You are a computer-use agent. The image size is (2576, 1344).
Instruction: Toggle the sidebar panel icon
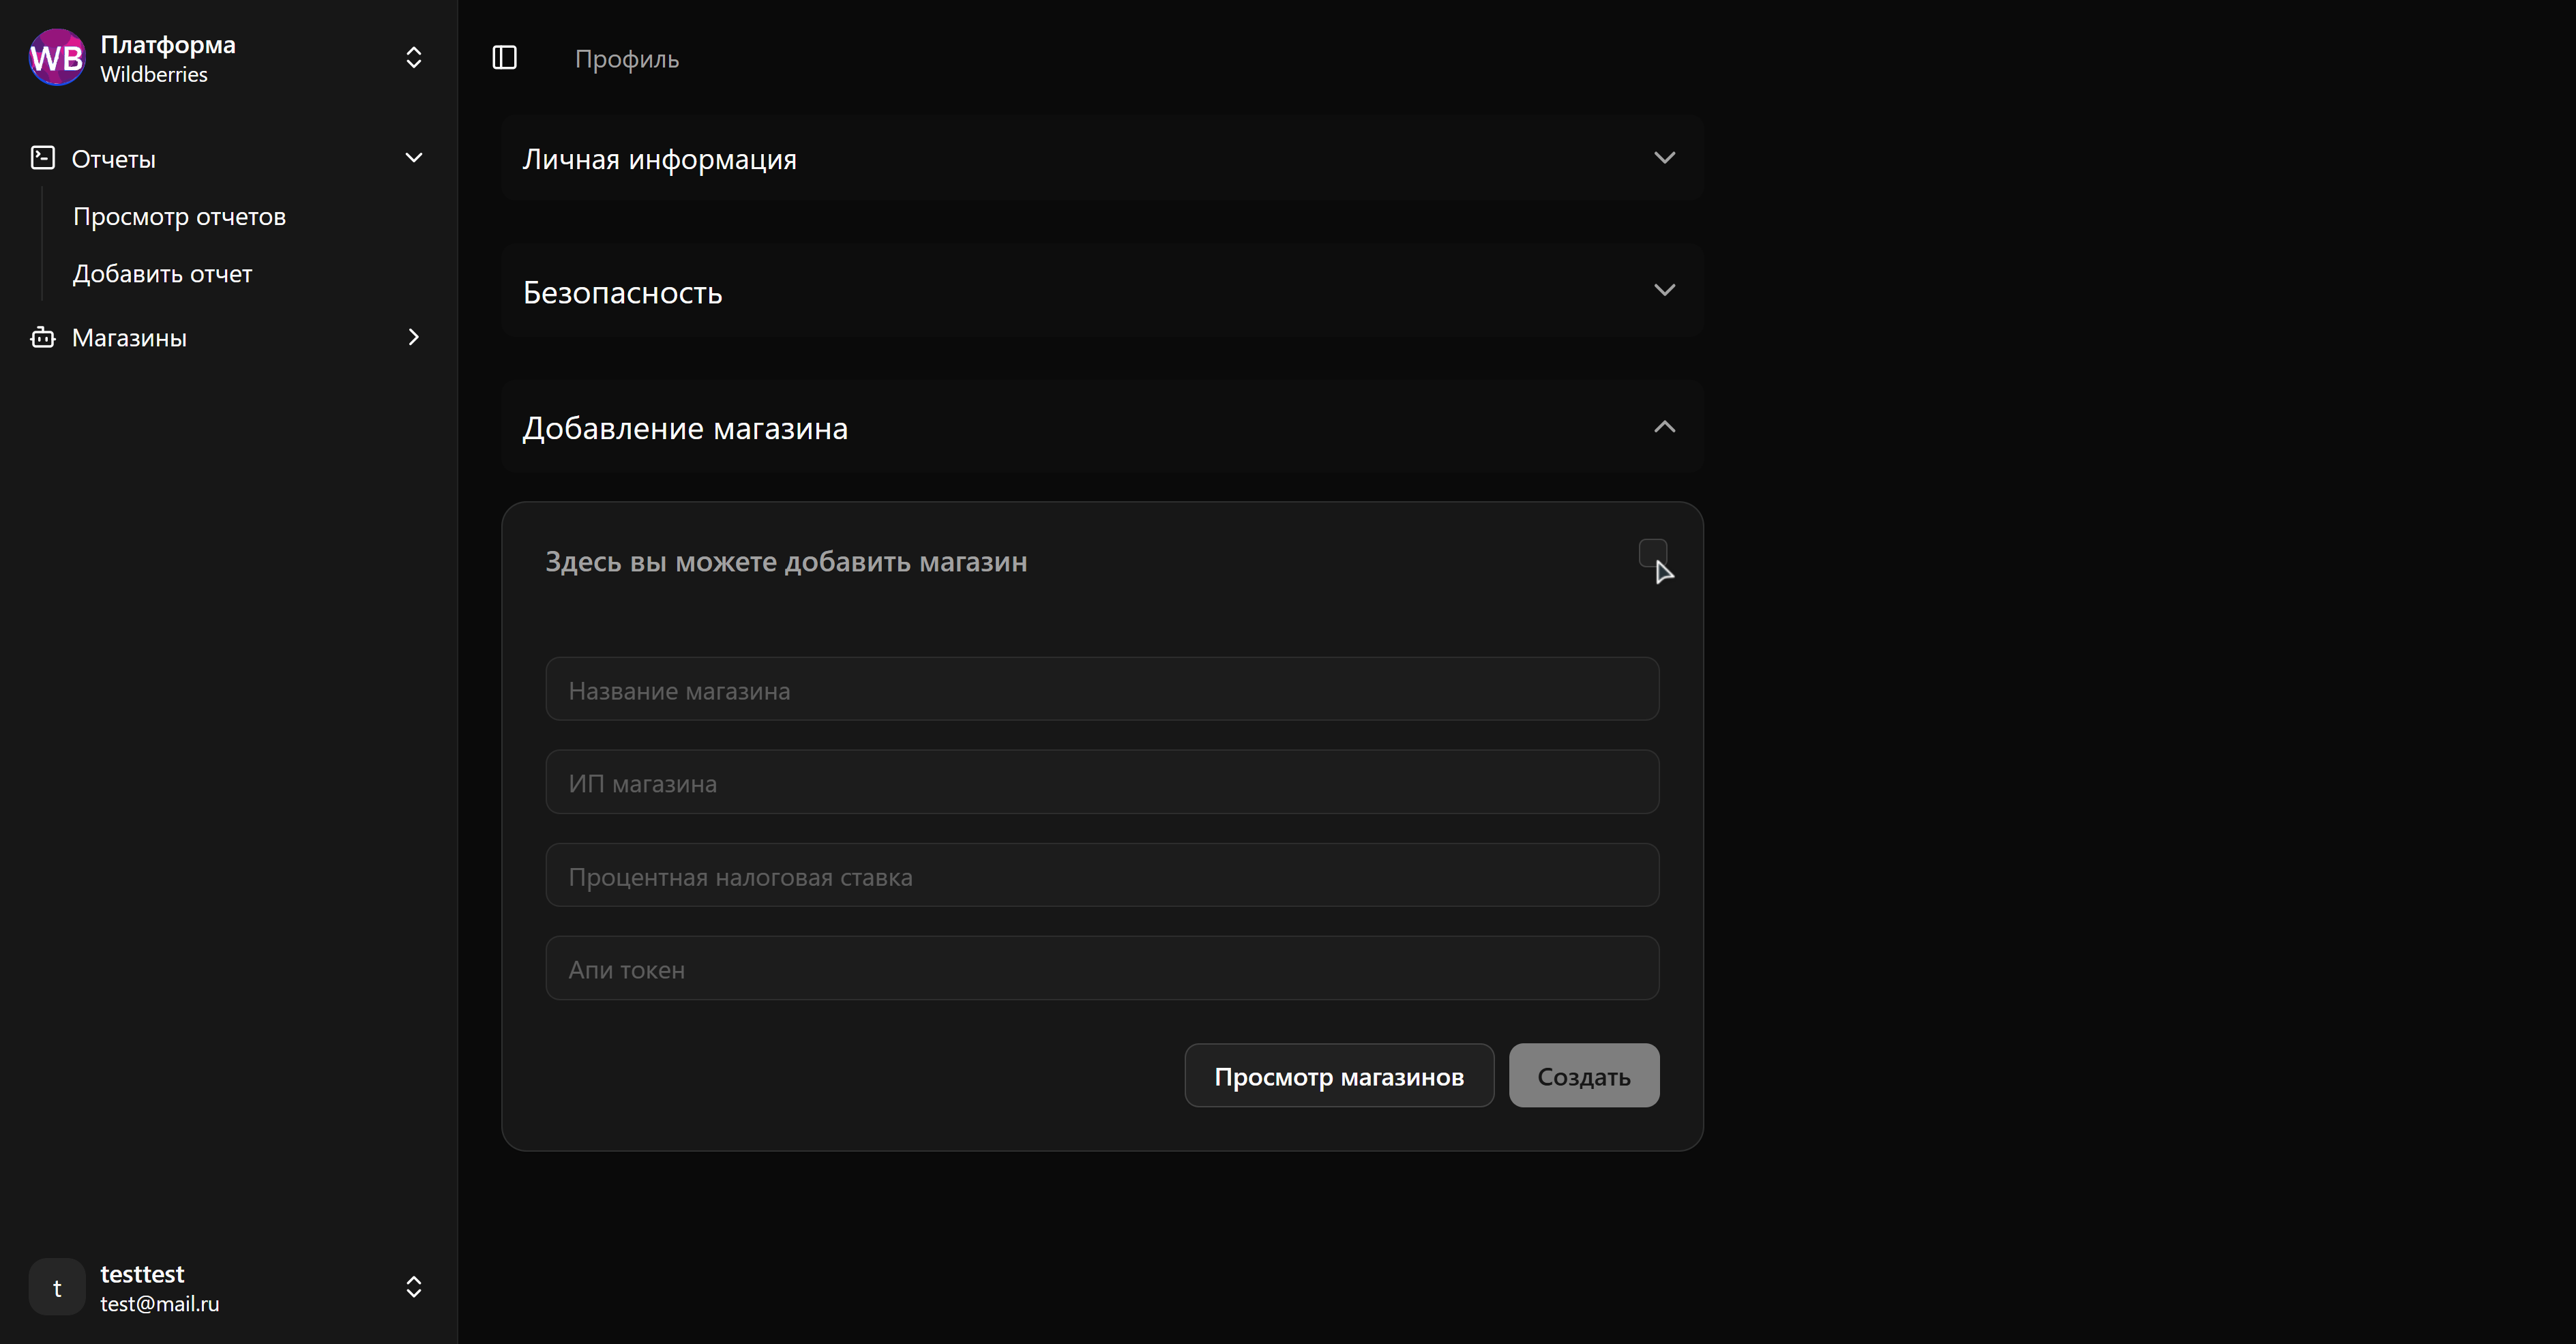[505, 58]
